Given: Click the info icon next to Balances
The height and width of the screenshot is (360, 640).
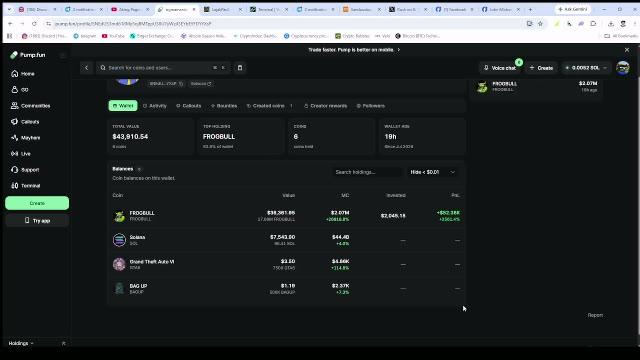Looking at the screenshot, I should tap(139, 169).
